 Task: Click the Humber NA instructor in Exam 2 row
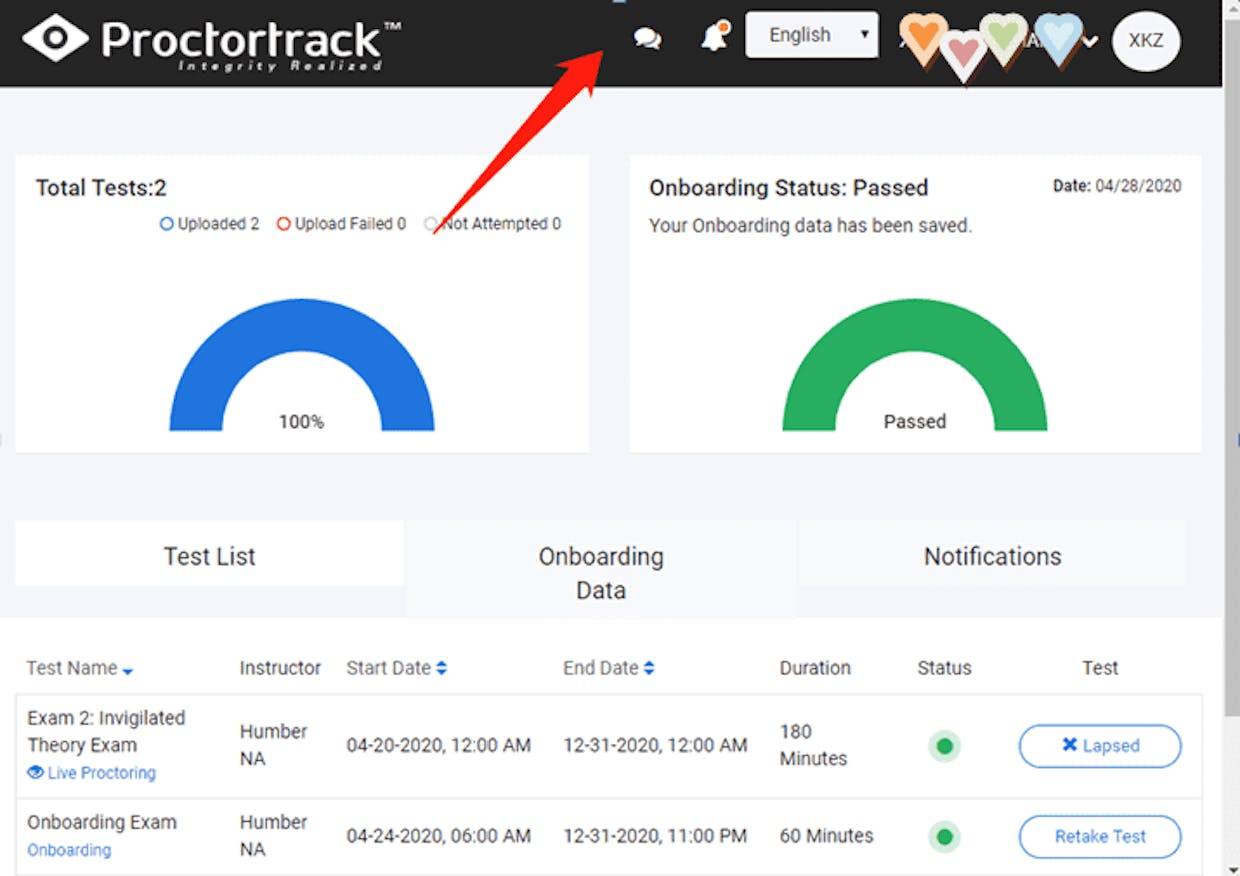[x=273, y=745]
